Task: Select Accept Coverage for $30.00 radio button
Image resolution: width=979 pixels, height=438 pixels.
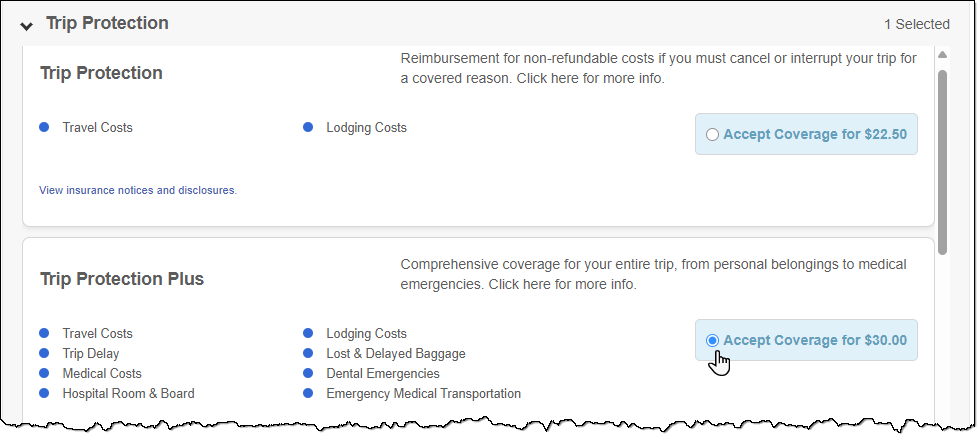Action: 712,340
